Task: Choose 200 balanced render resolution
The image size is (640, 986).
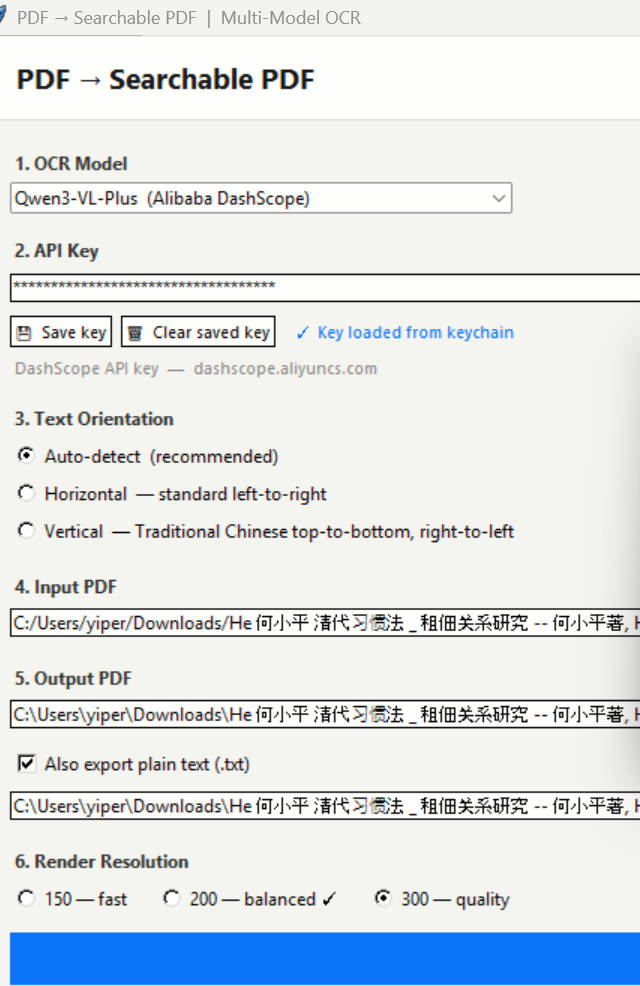Action: 172,898
